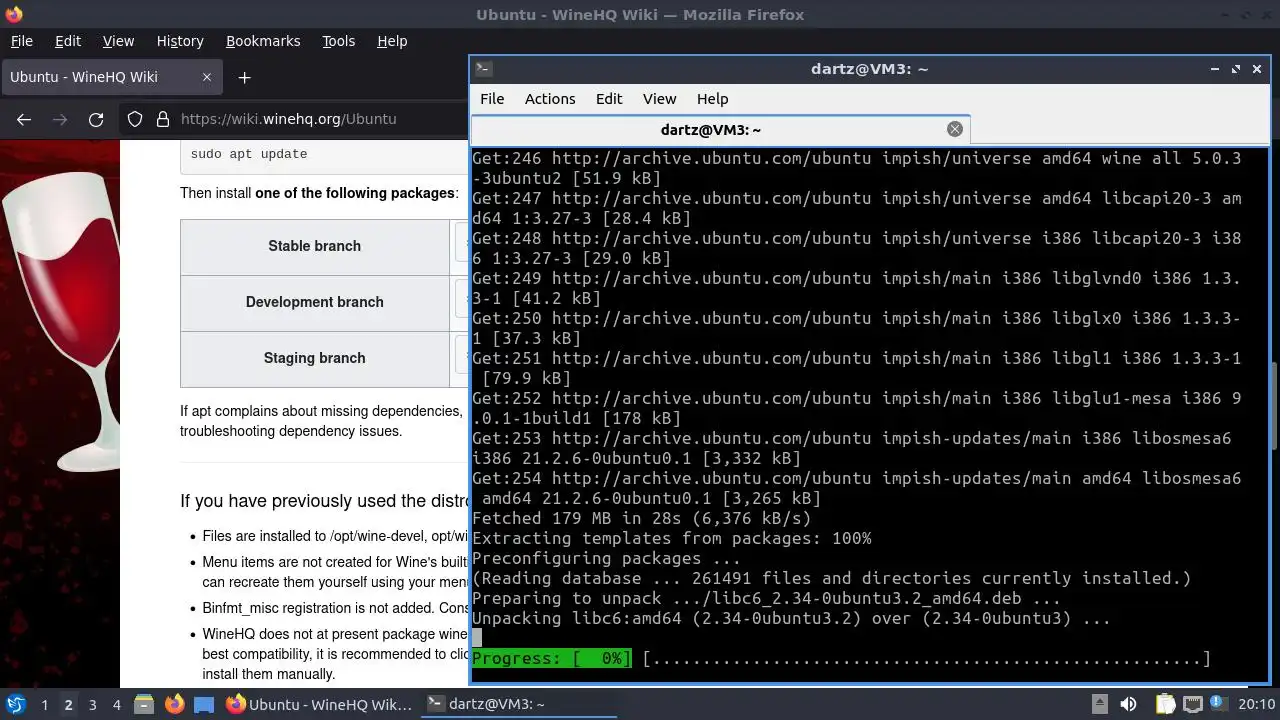Maximize the terminal window
This screenshot has width=1280, height=720.
pos(1236,69)
